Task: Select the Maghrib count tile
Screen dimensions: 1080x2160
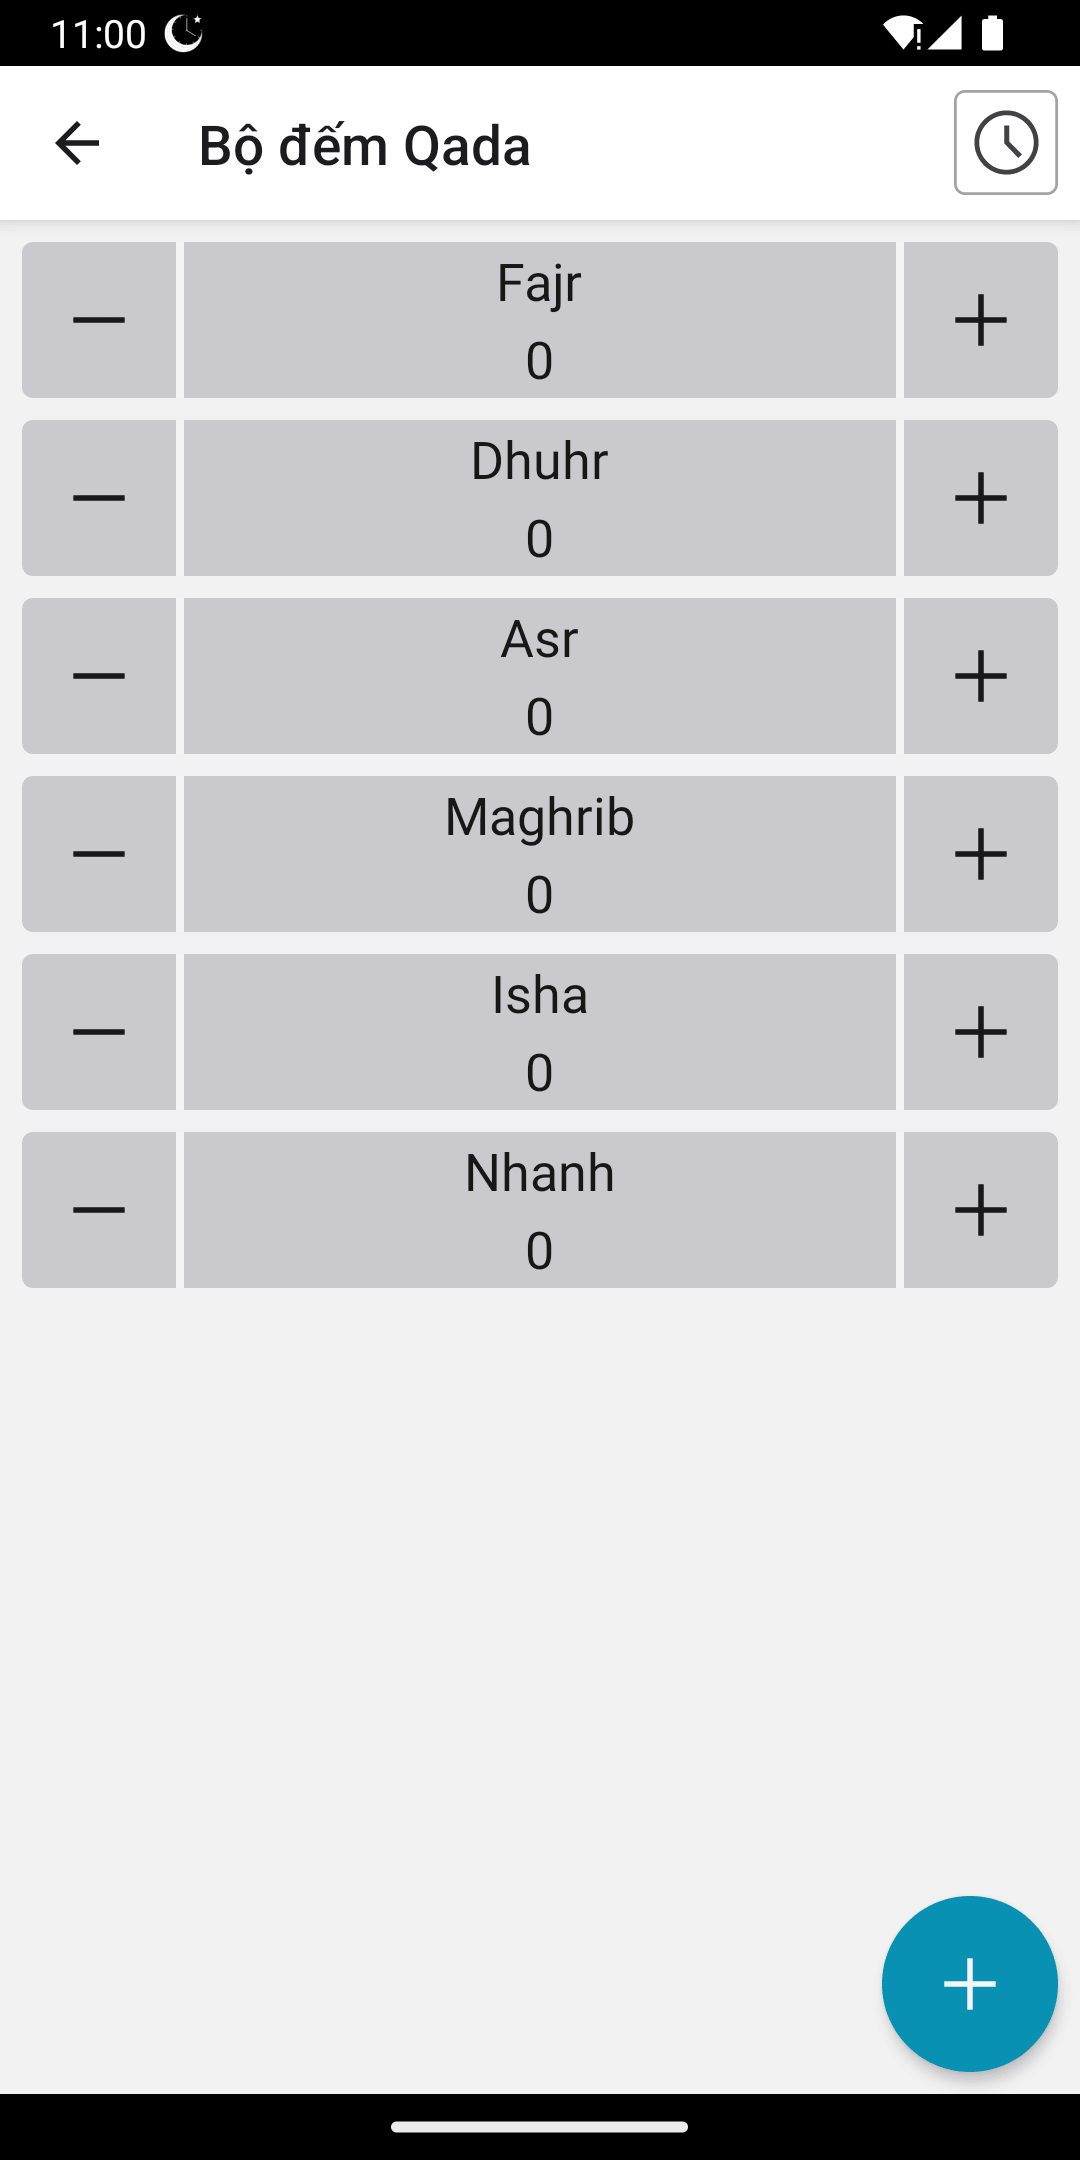Action: (540, 854)
